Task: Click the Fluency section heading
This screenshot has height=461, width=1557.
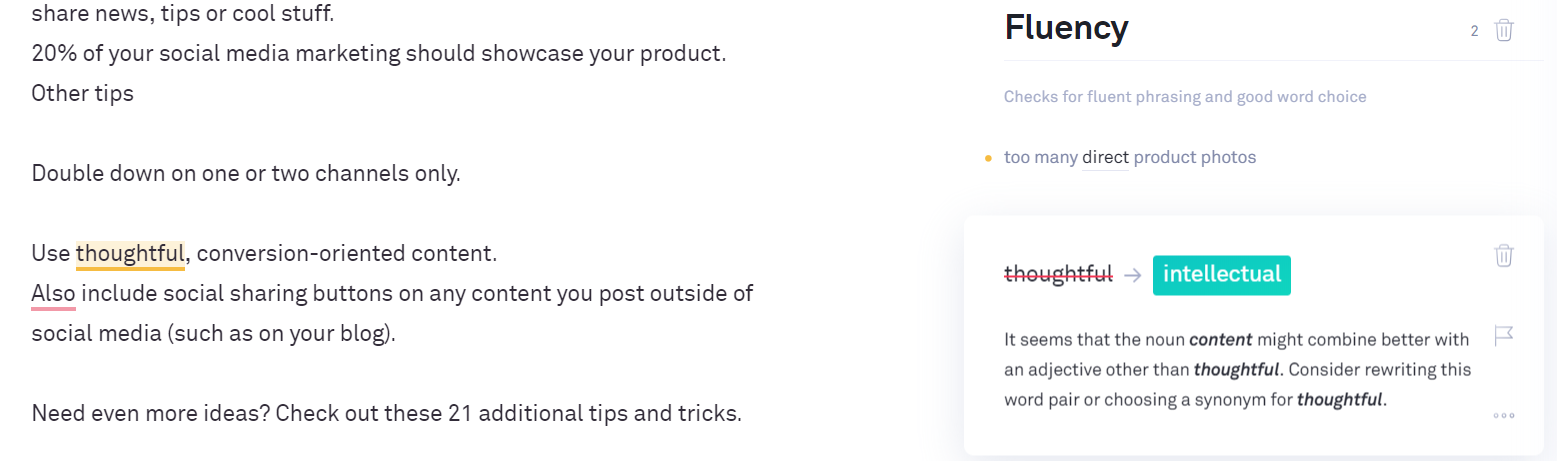Action: point(1066,28)
